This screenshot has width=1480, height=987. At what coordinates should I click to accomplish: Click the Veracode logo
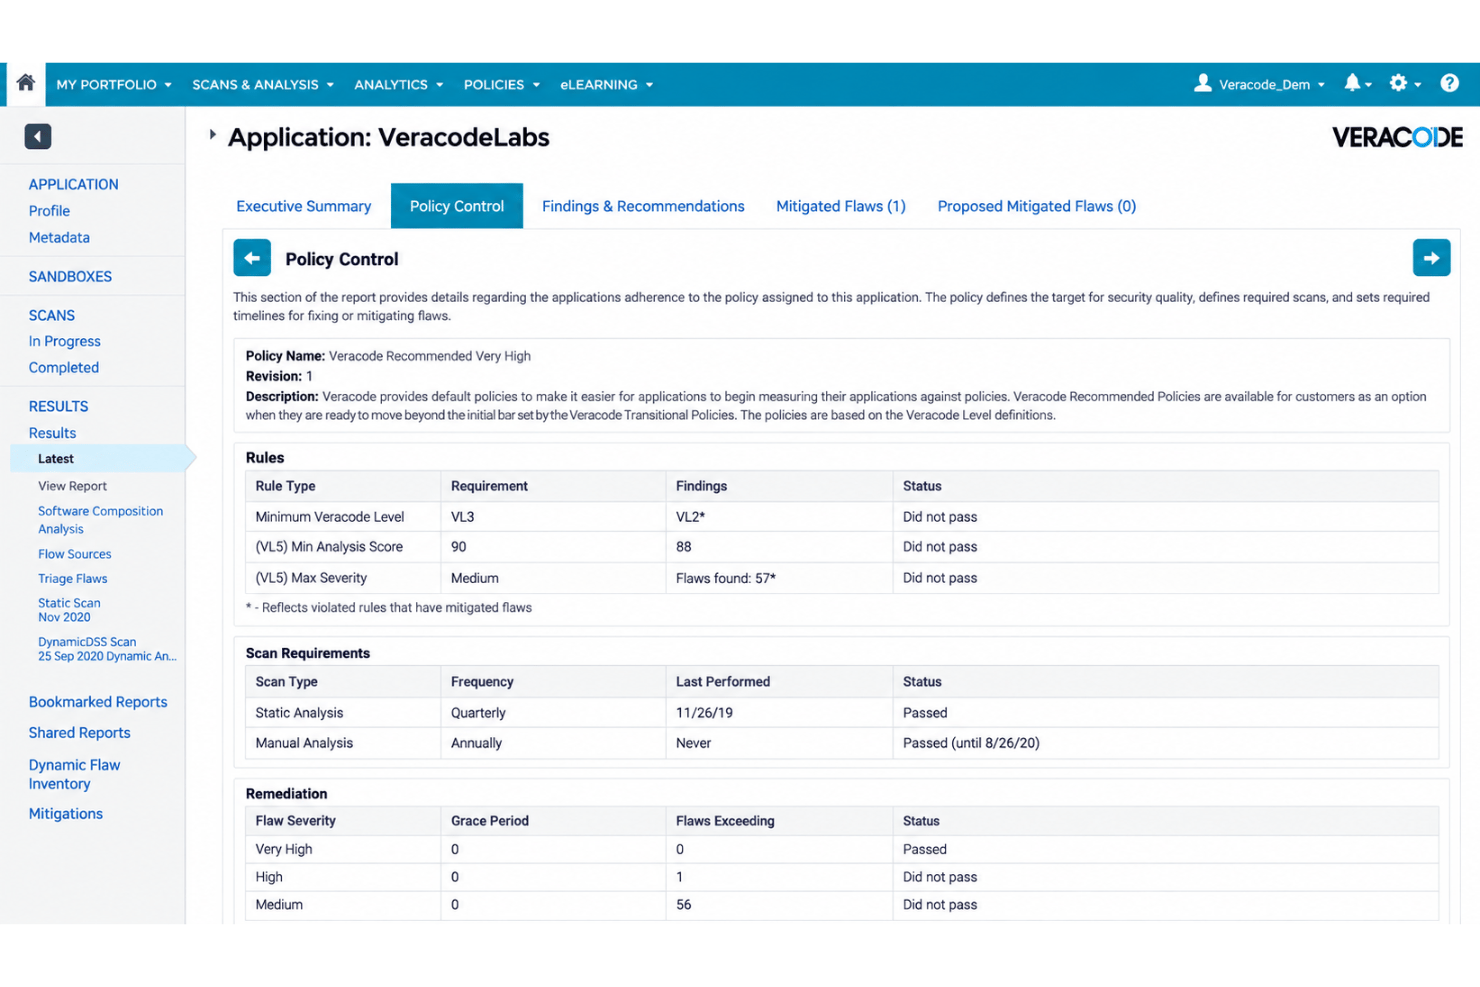[1397, 137]
